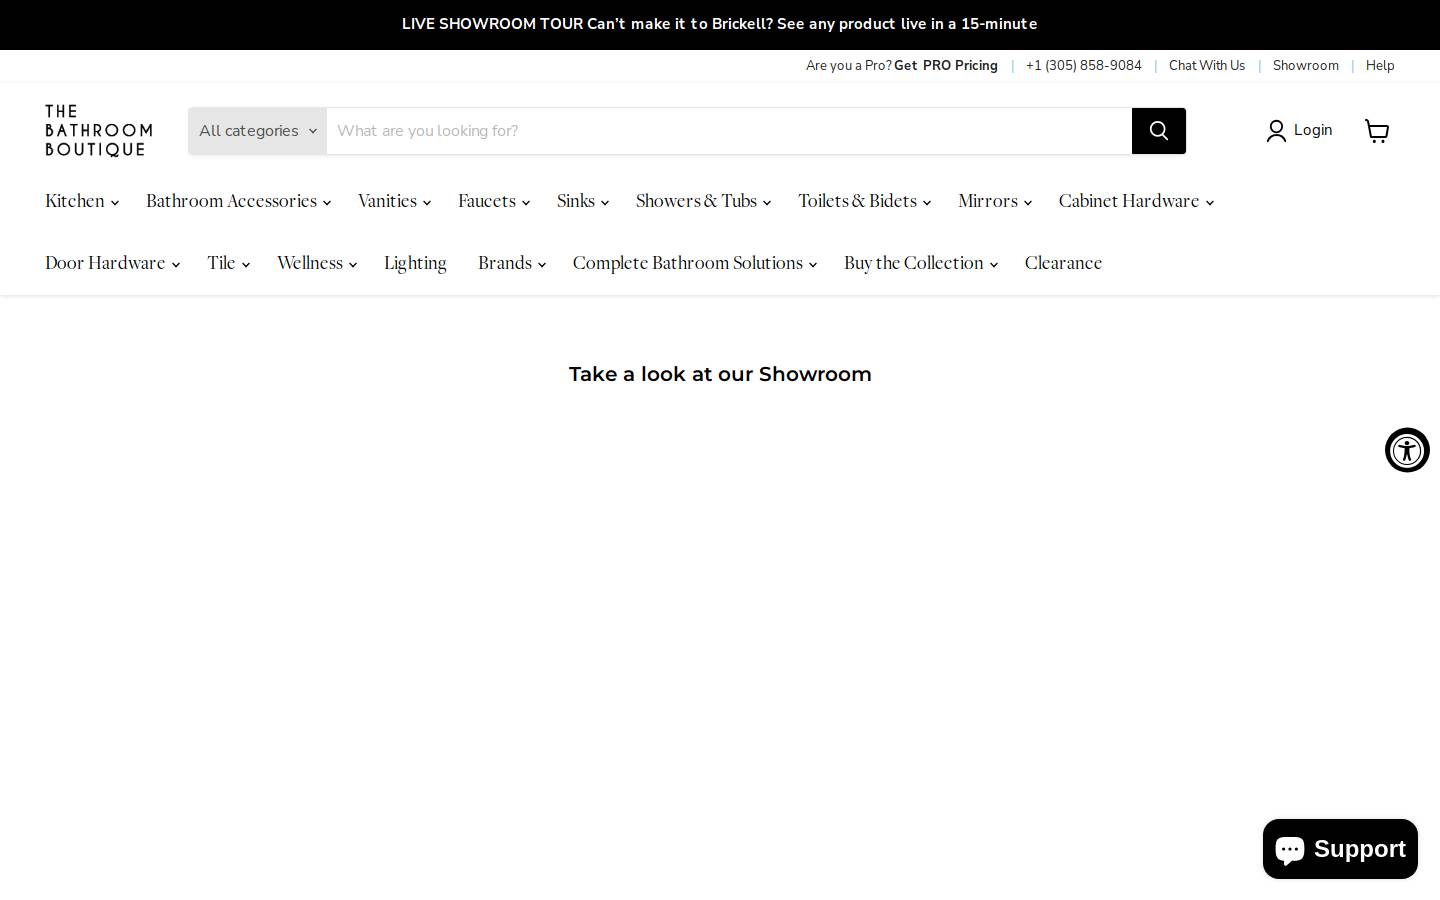Expand the Tile menu
1440x900 pixels.
pyautogui.click(x=228, y=263)
